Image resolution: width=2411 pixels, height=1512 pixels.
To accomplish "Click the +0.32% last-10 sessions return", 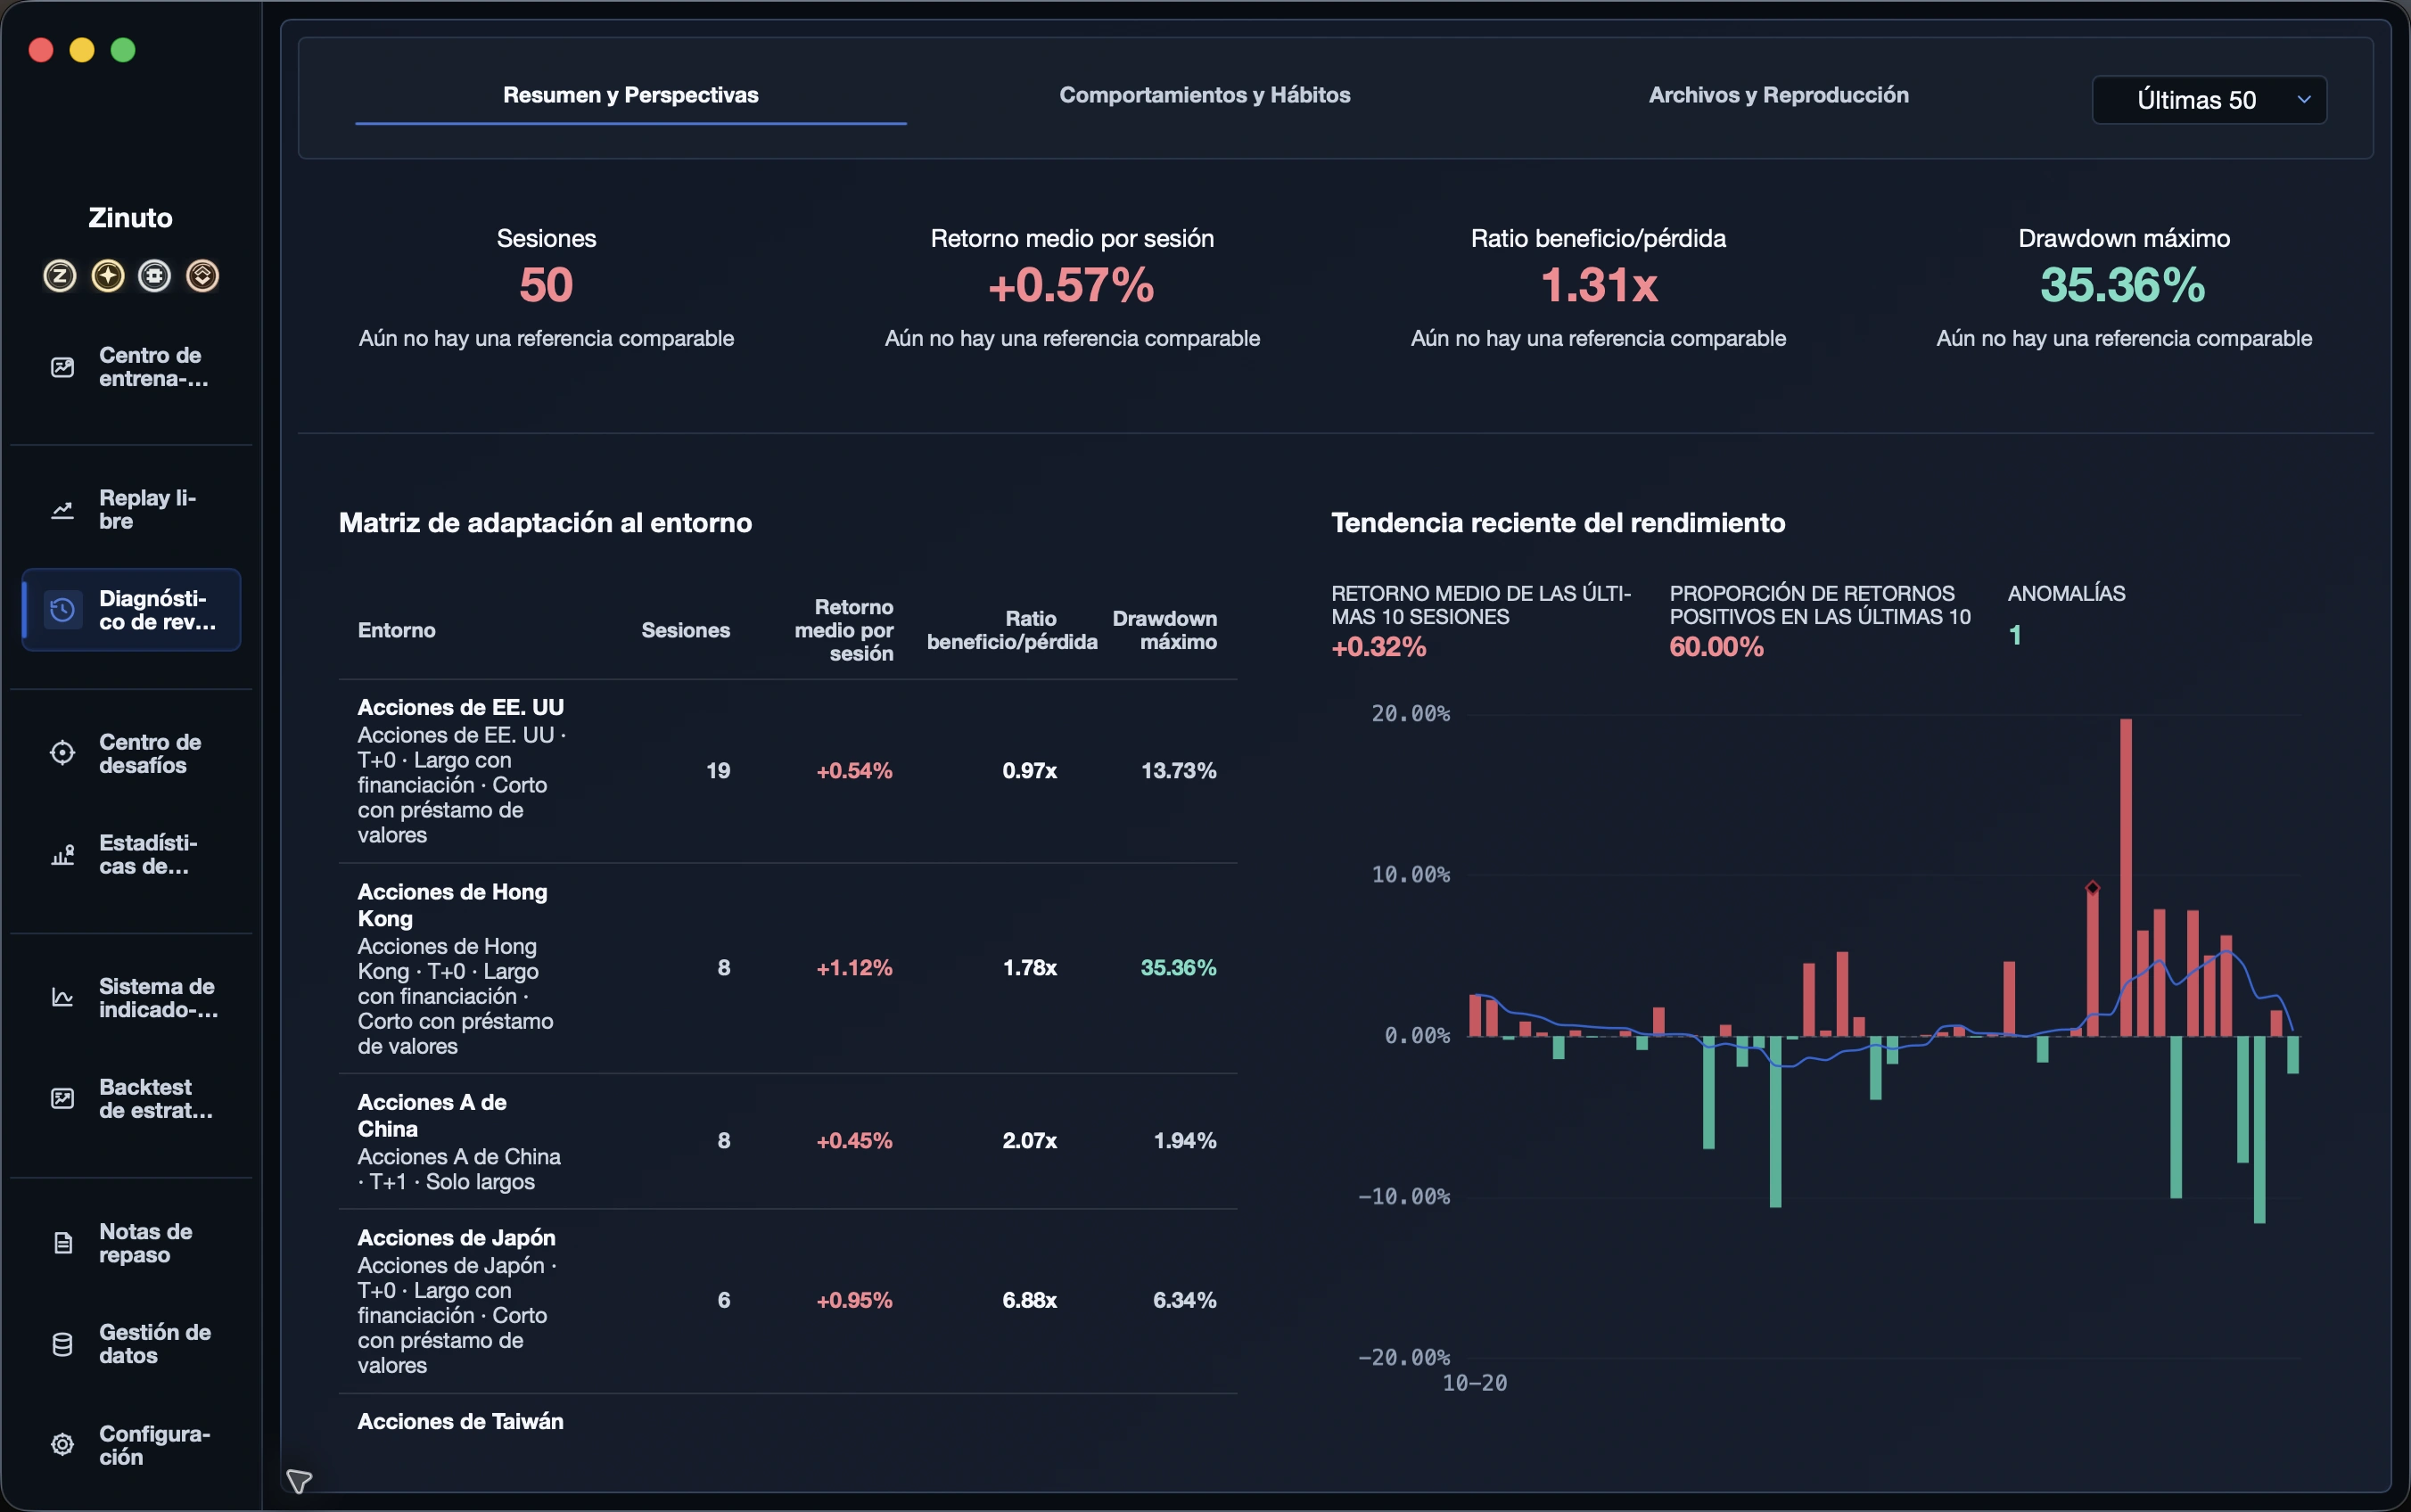I will (x=1379, y=647).
